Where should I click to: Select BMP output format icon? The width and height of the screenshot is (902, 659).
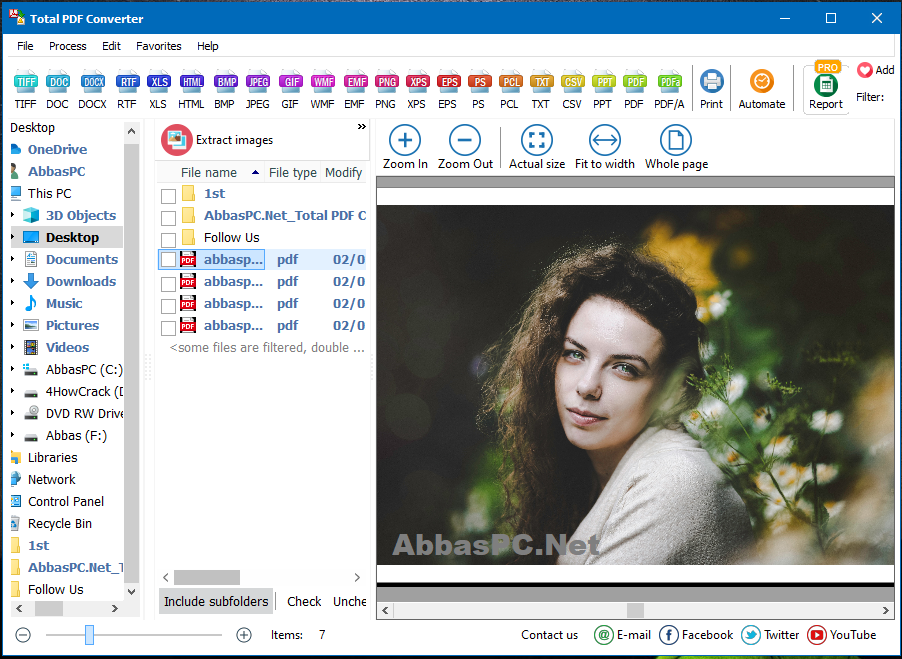pyautogui.click(x=225, y=90)
